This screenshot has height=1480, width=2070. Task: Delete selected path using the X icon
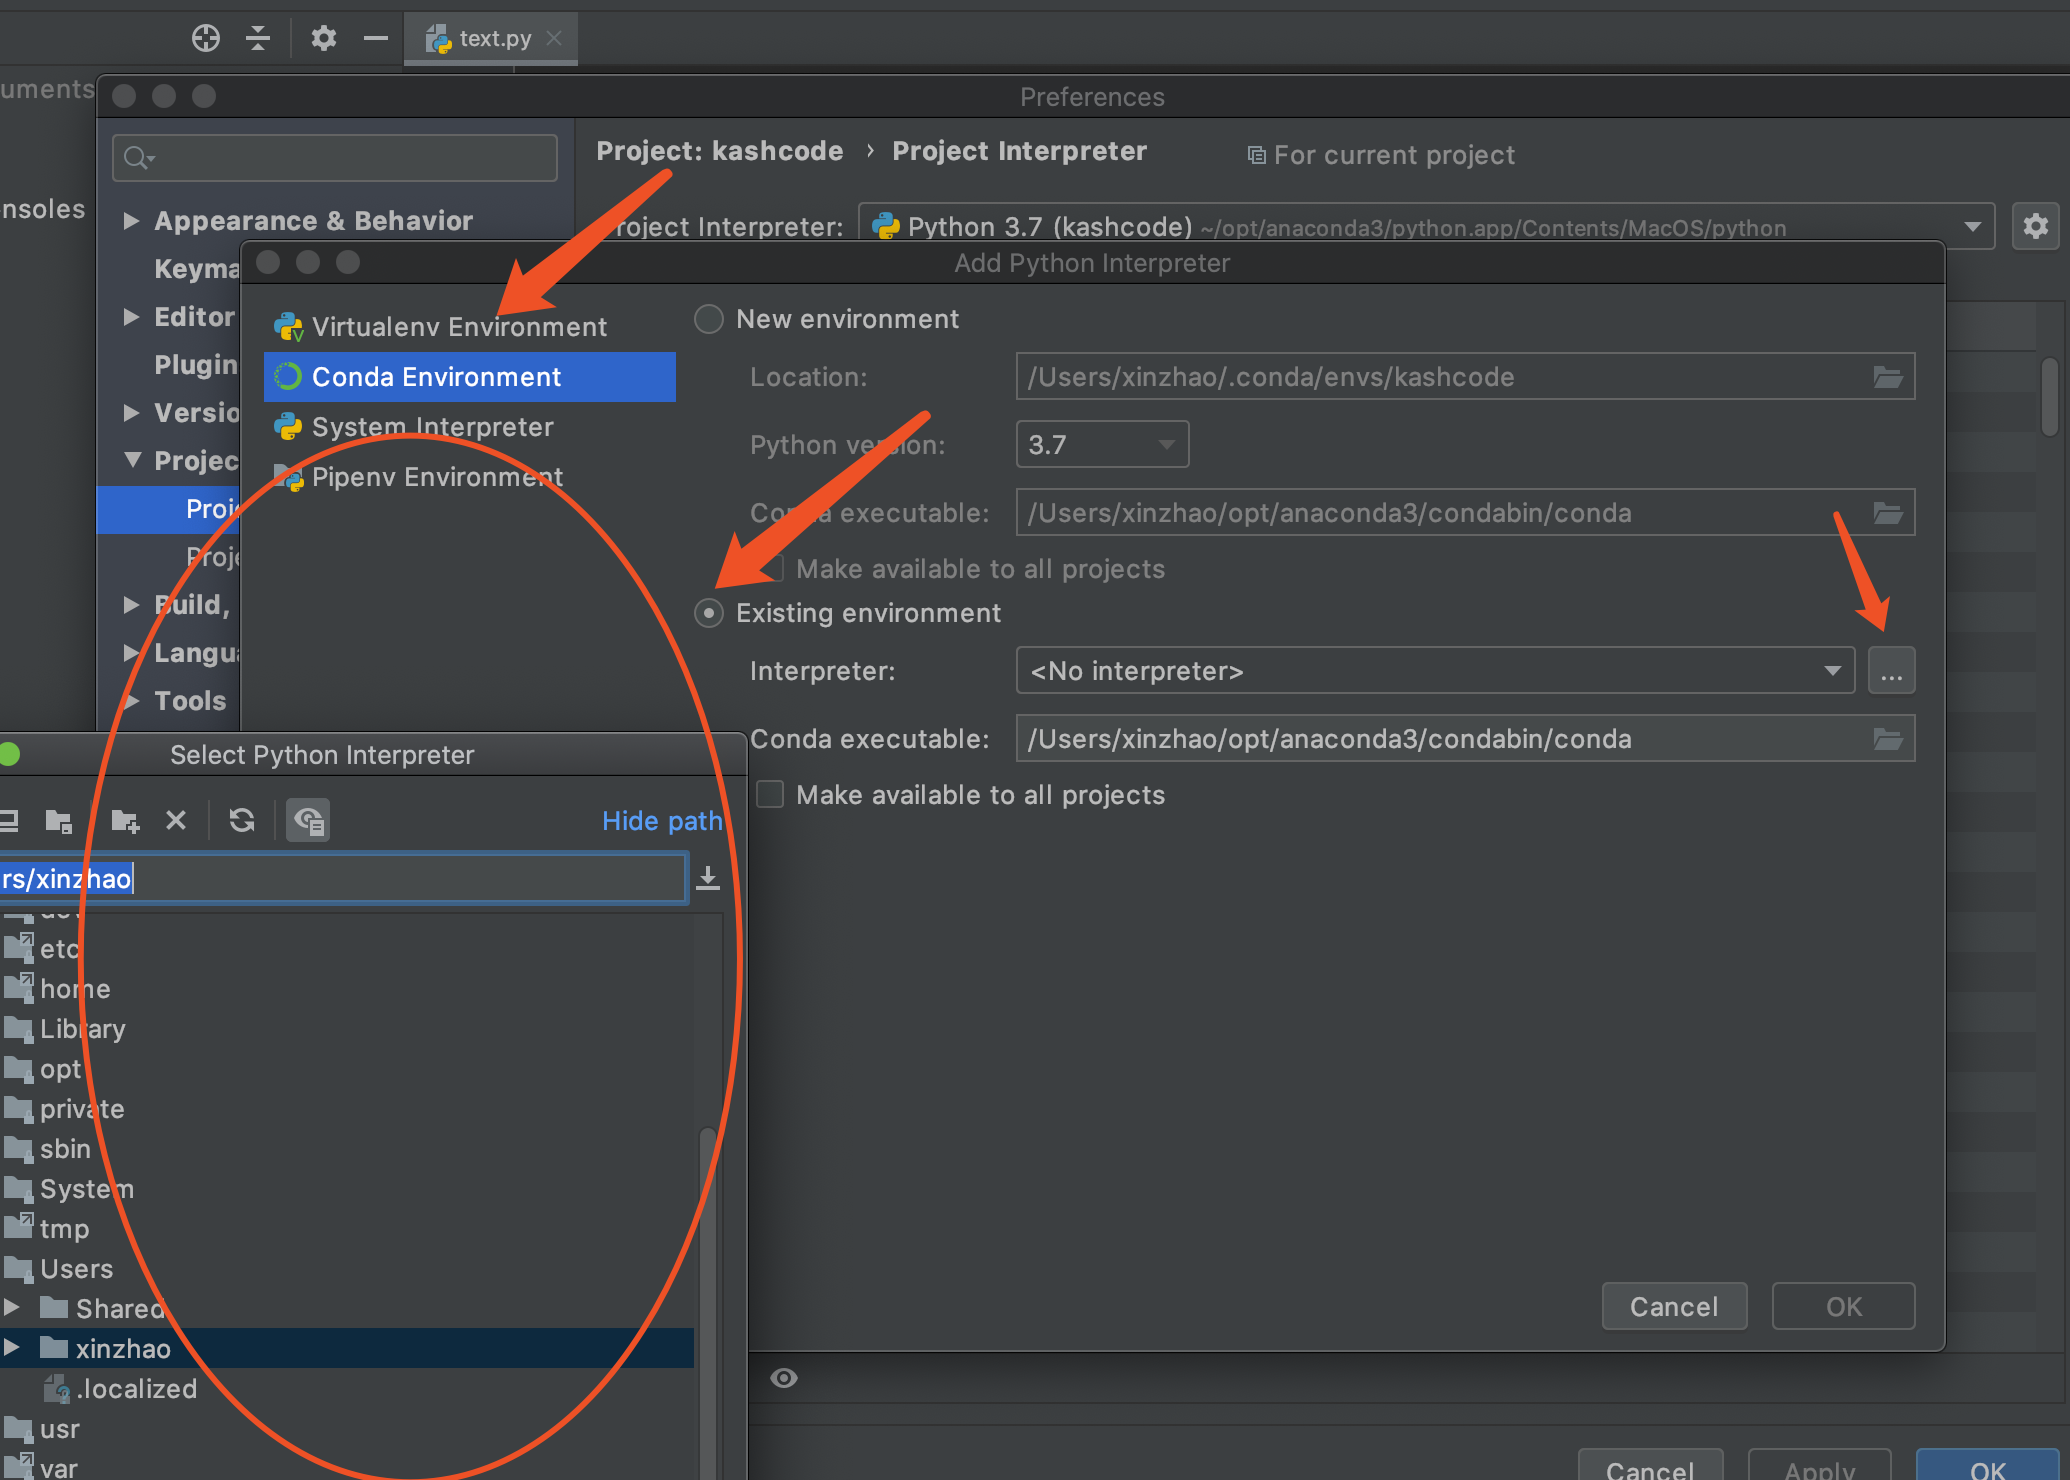(176, 820)
